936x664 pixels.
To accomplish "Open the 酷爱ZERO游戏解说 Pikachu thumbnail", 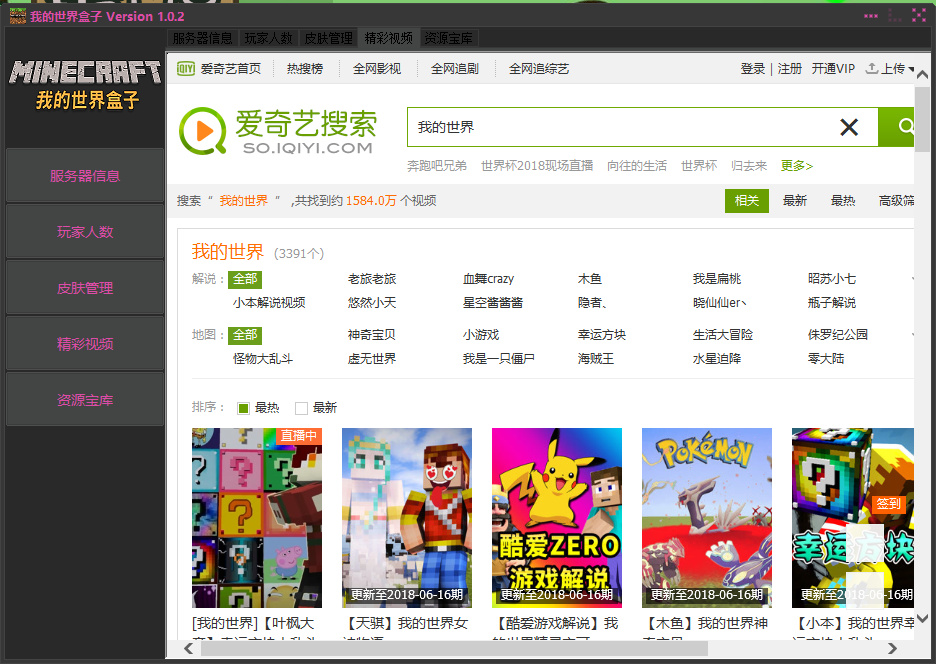I will (x=557, y=518).
